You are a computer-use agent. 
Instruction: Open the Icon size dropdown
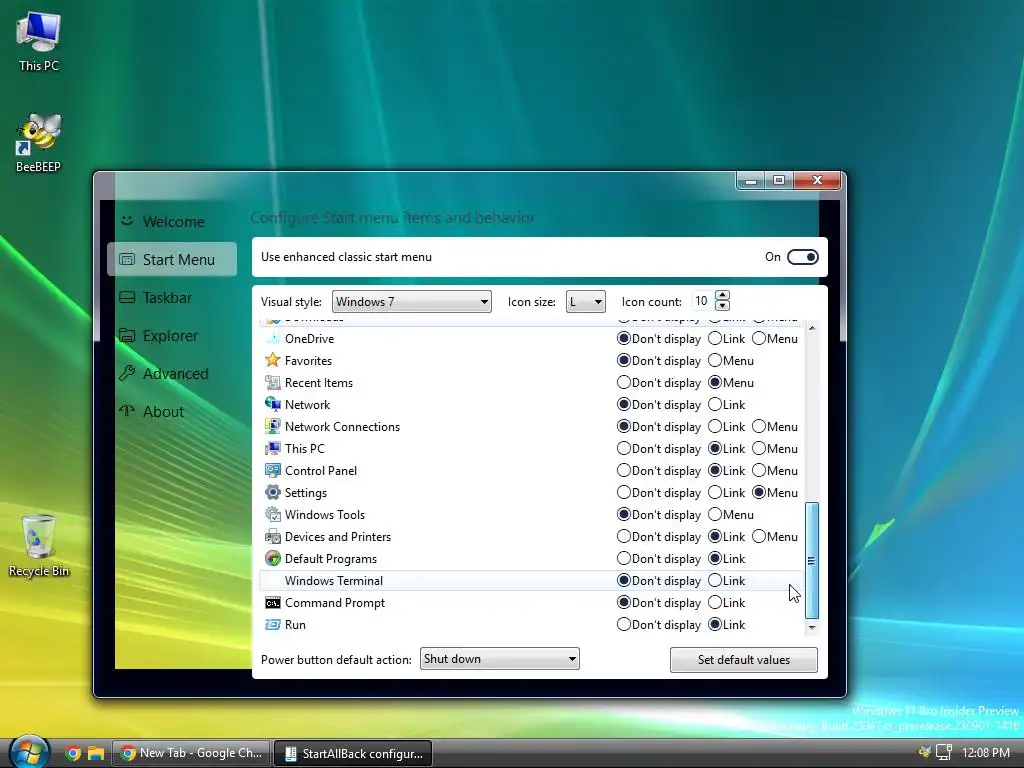pos(585,302)
